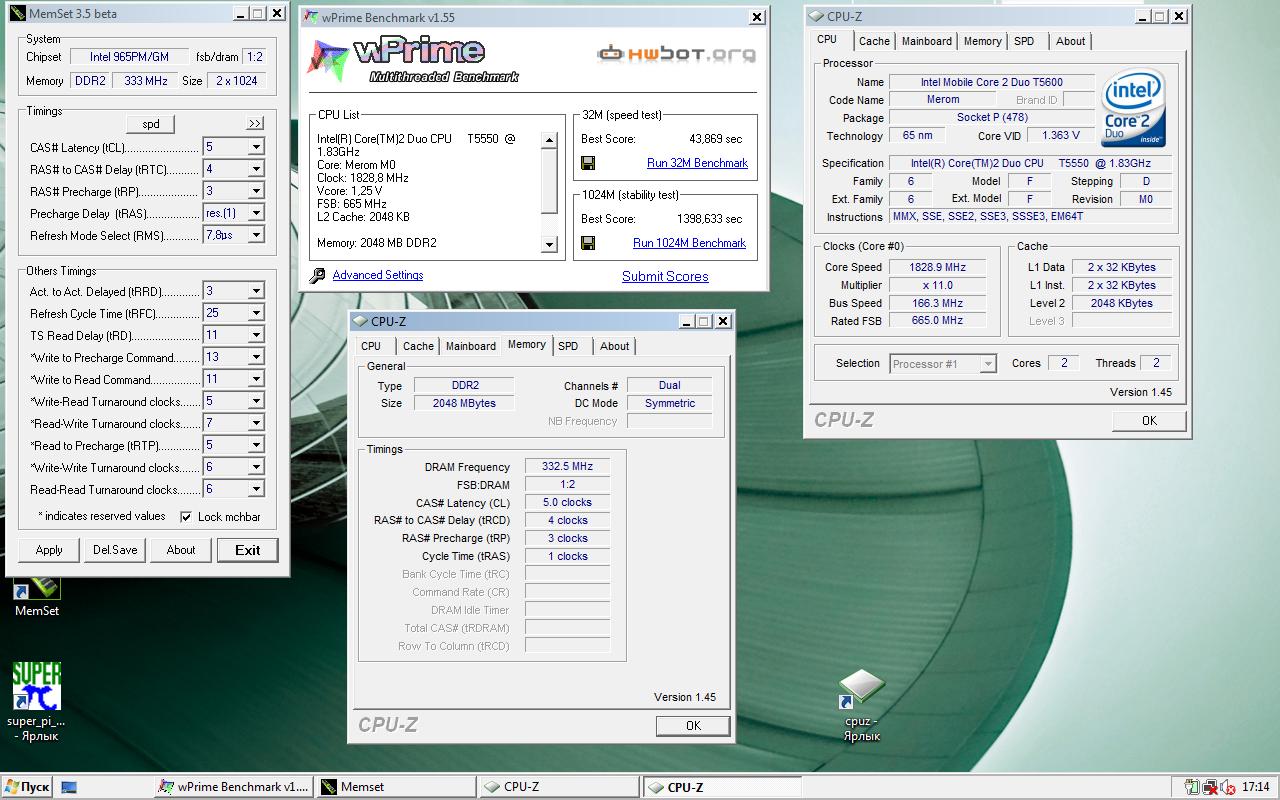The height and width of the screenshot is (800, 1280).
Task: Switch to Cache tab in processor CPU-Z window
Action: [x=874, y=41]
